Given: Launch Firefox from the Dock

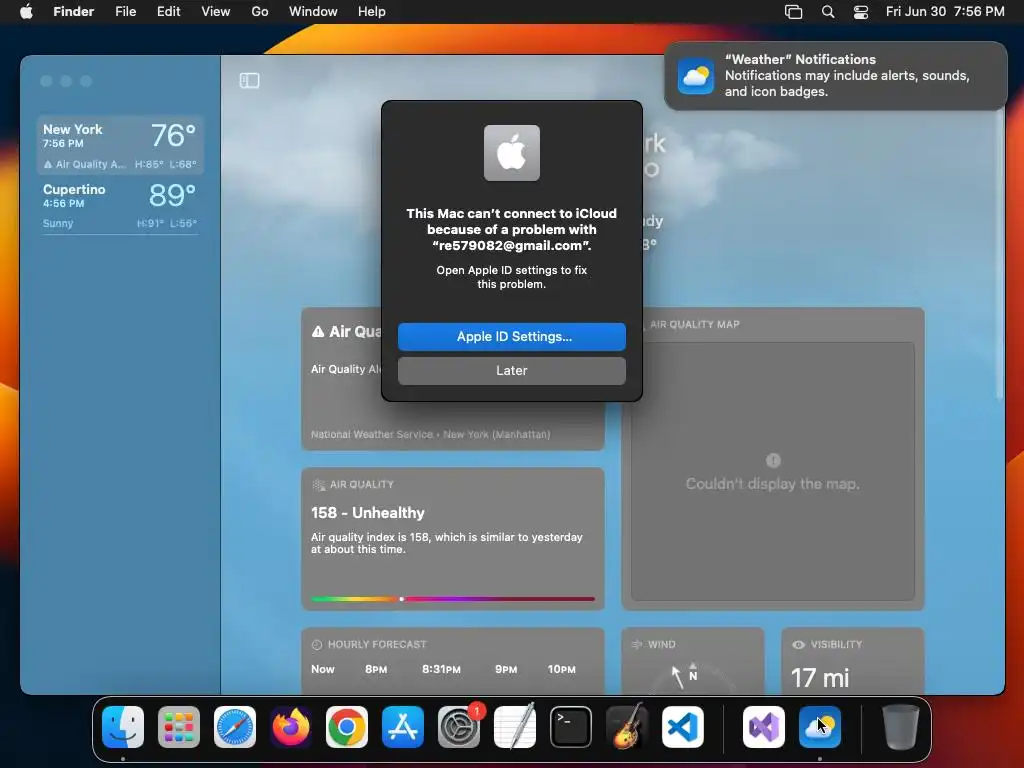Looking at the screenshot, I should click(x=291, y=727).
